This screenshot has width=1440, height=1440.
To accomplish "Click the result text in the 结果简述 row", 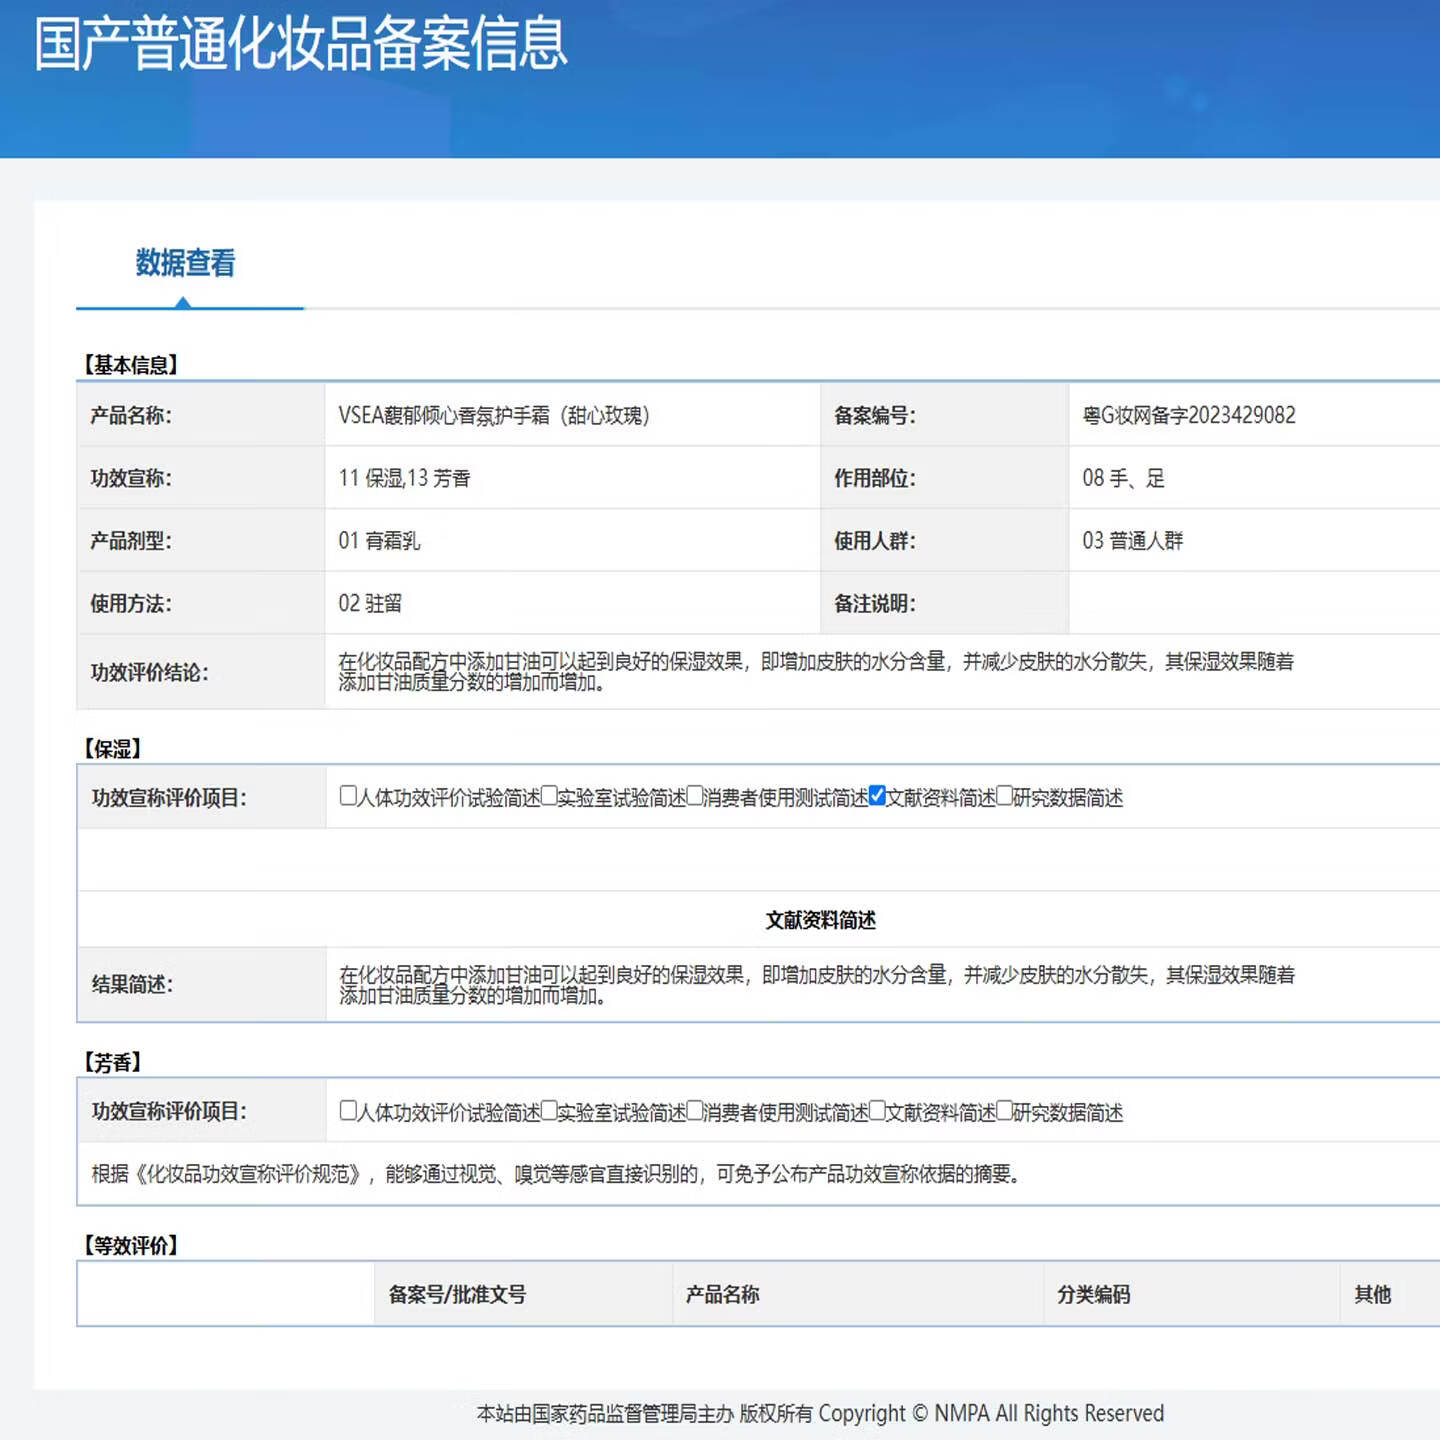I will [x=817, y=985].
